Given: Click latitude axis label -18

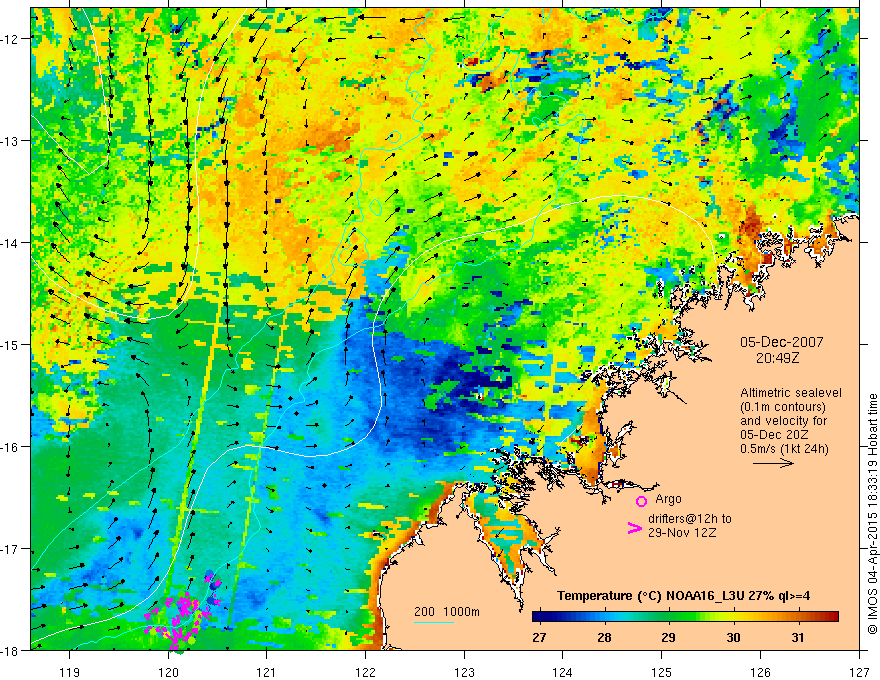Looking at the screenshot, I should (11, 651).
